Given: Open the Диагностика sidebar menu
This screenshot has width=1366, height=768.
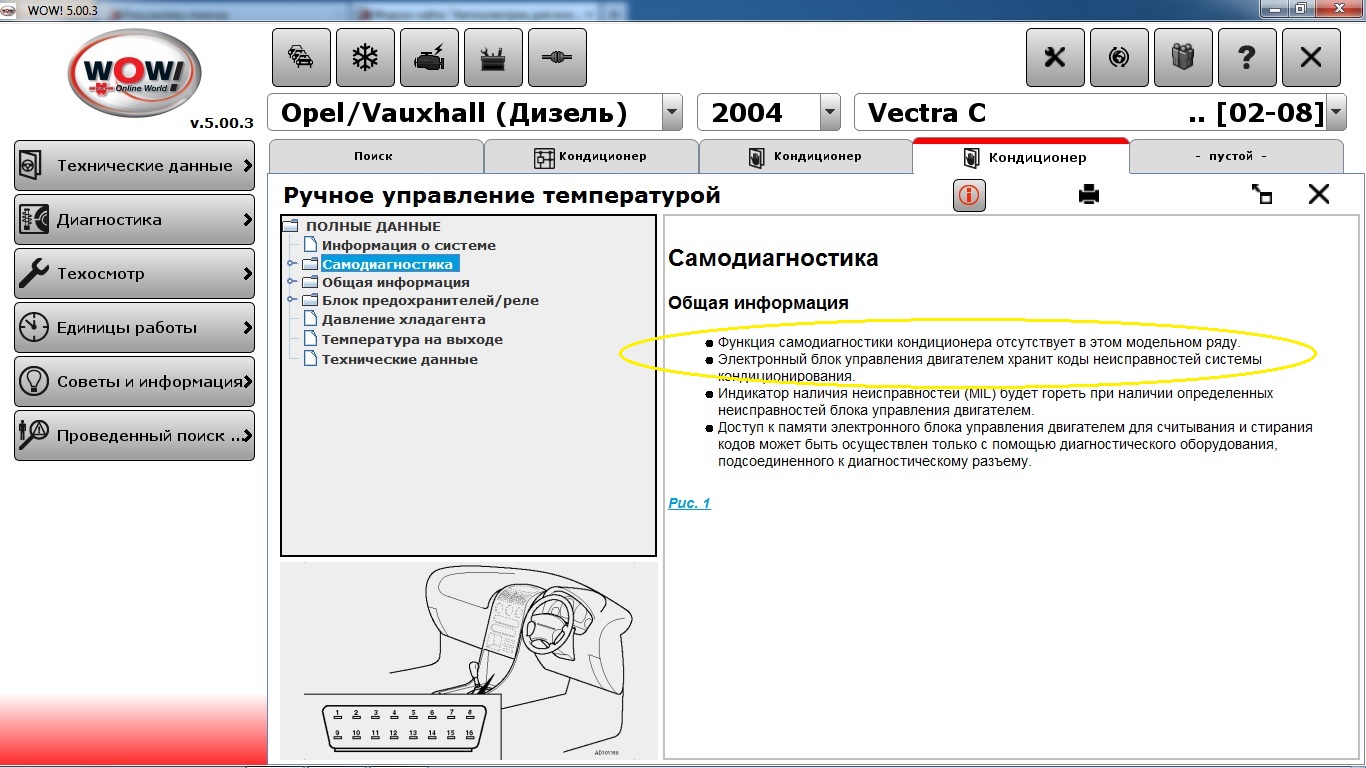Looking at the screenshot, I should pos(134,220).
